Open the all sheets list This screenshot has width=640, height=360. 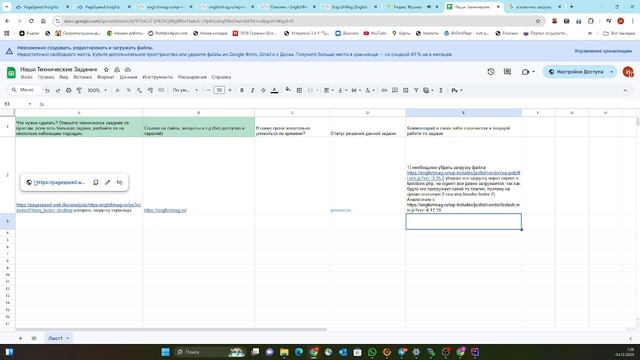tap(34, 338)
